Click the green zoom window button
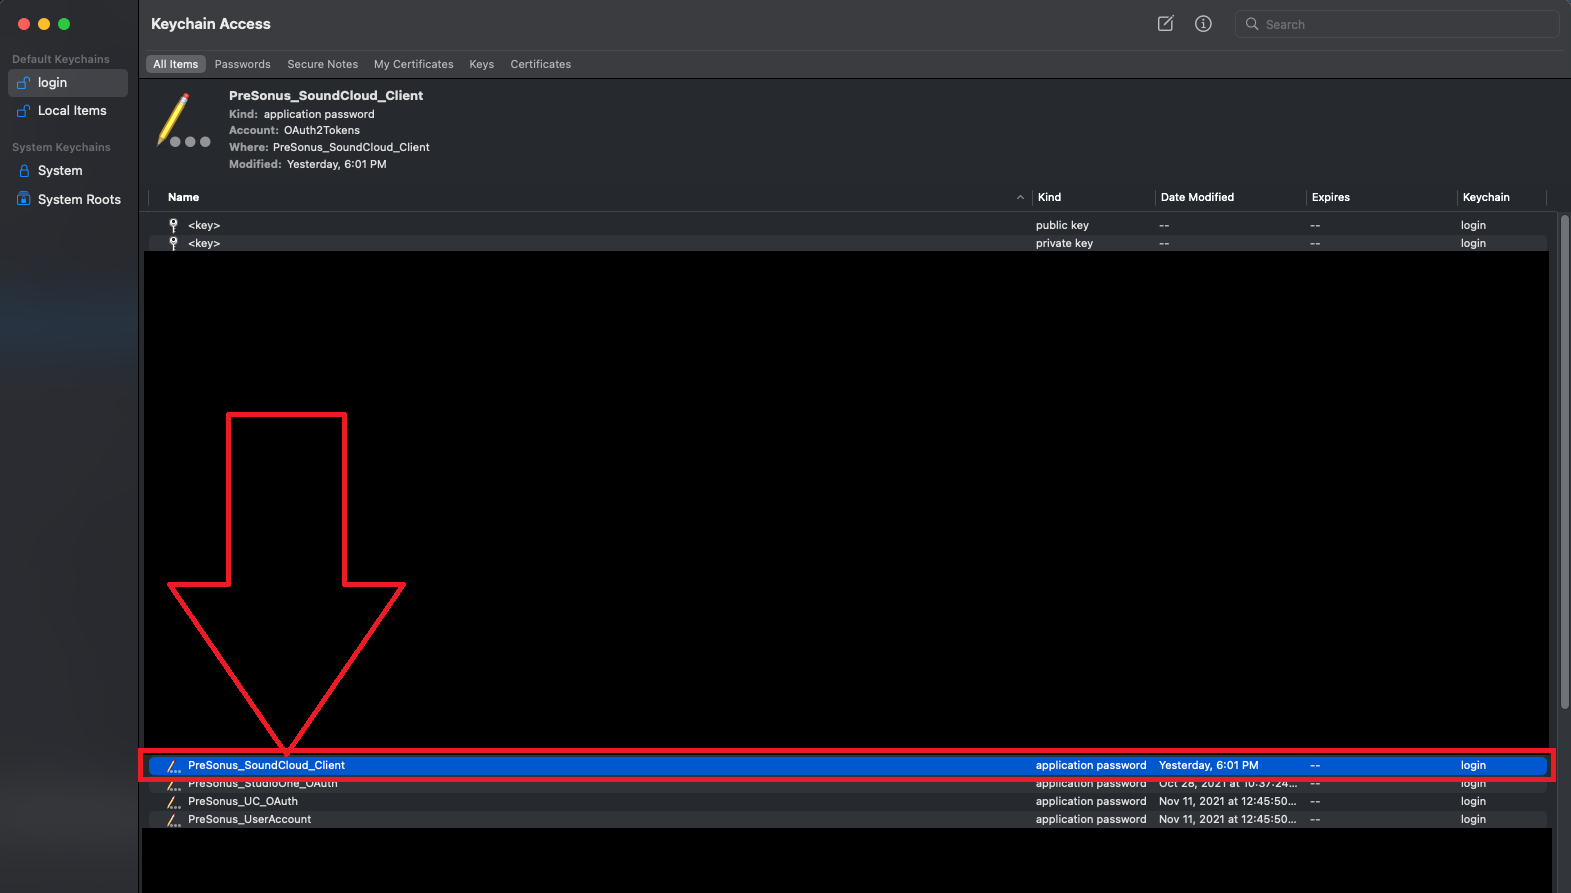Screen dimensions: 1571x893 click(x=64, y=24)
